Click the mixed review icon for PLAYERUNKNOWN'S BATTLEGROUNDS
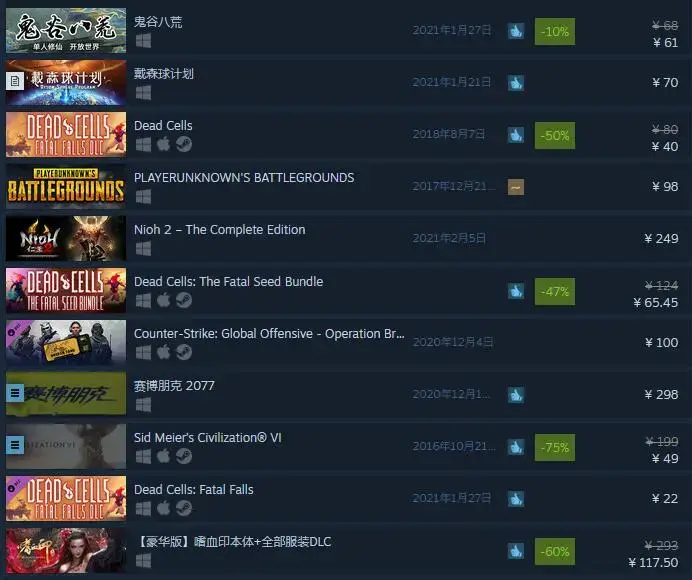 click(516, 187)
